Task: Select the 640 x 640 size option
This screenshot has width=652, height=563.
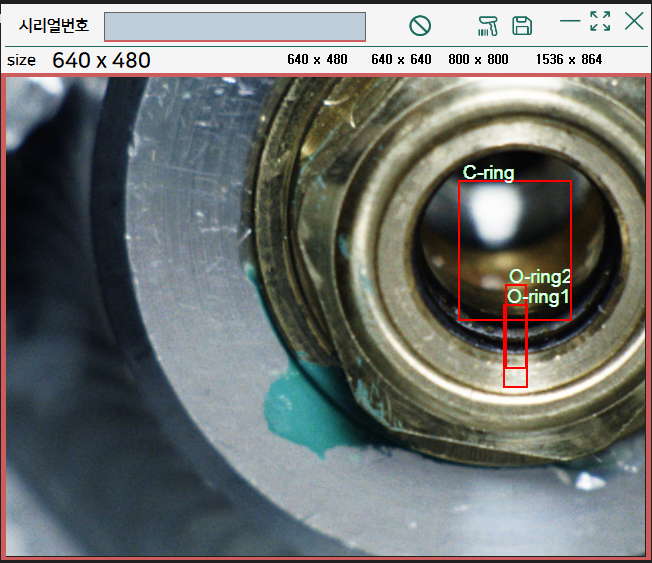Action: (x=401, y=59)
